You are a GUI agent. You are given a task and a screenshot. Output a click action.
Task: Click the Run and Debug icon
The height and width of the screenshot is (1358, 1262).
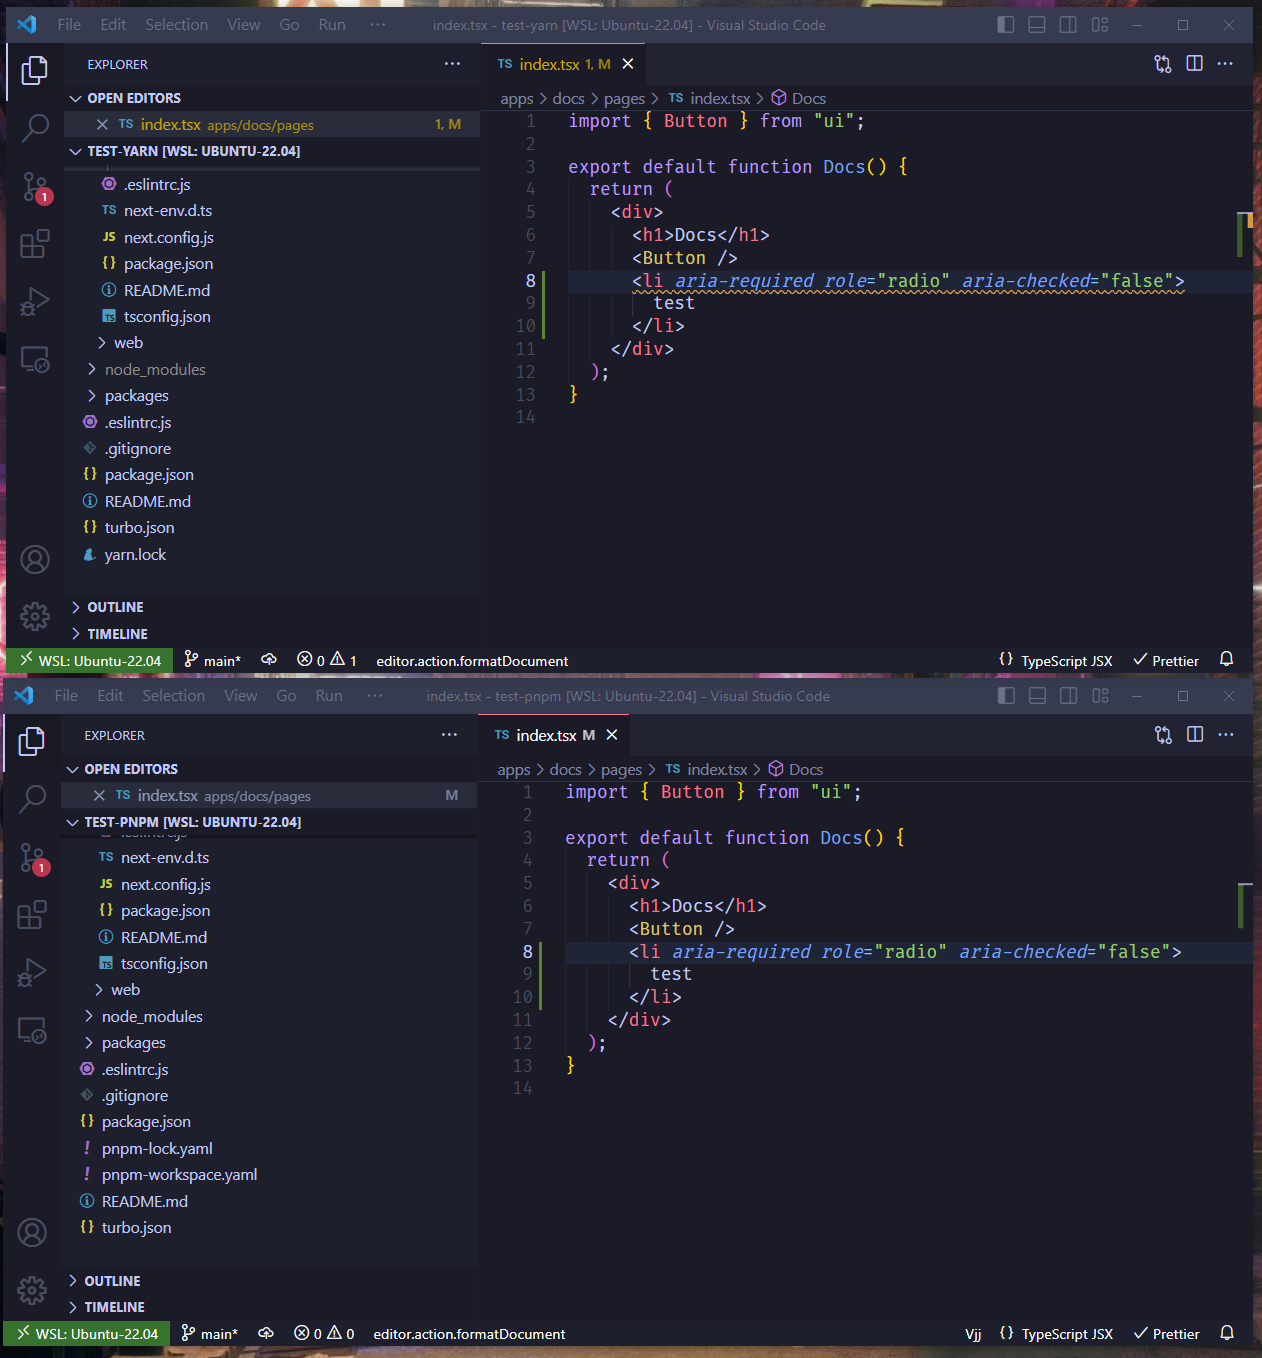(x=35, y=301)
